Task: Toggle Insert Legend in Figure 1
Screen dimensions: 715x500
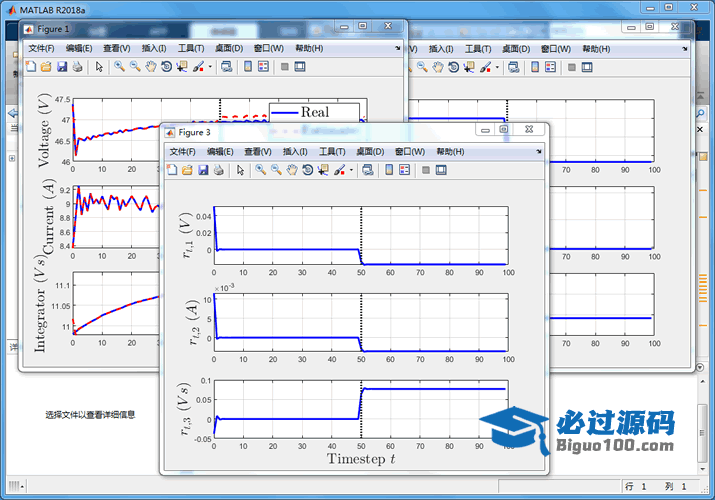Action: click(x=264, y=67)
